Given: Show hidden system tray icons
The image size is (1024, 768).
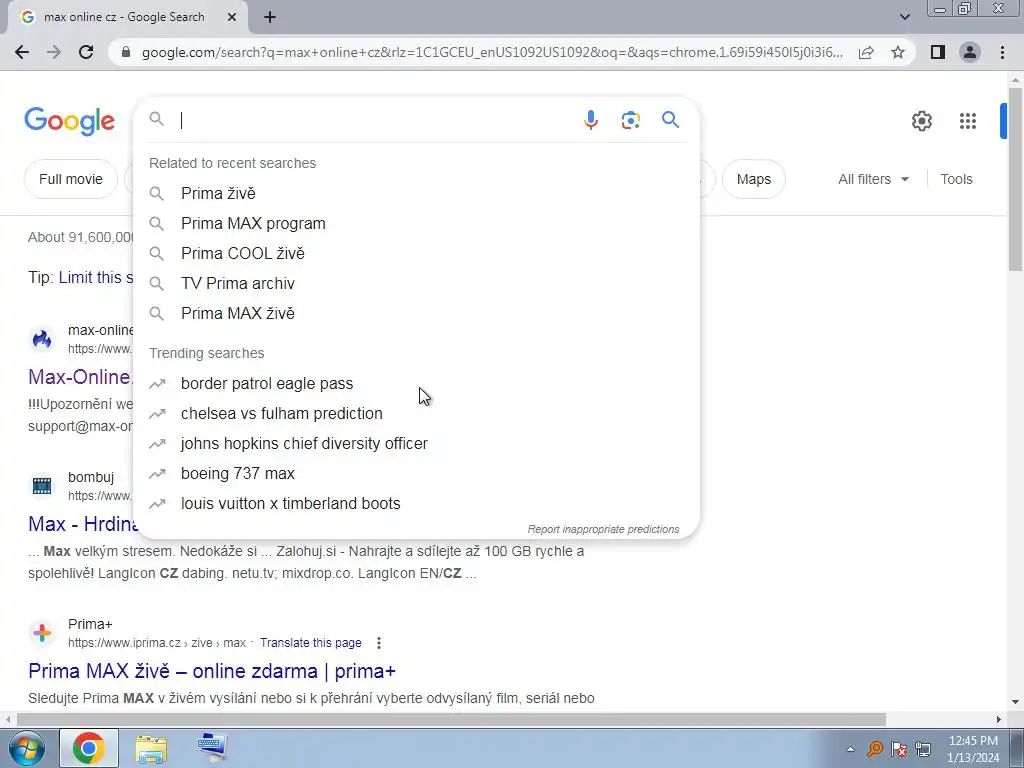Looking at the screenshot, I should 850,750.
